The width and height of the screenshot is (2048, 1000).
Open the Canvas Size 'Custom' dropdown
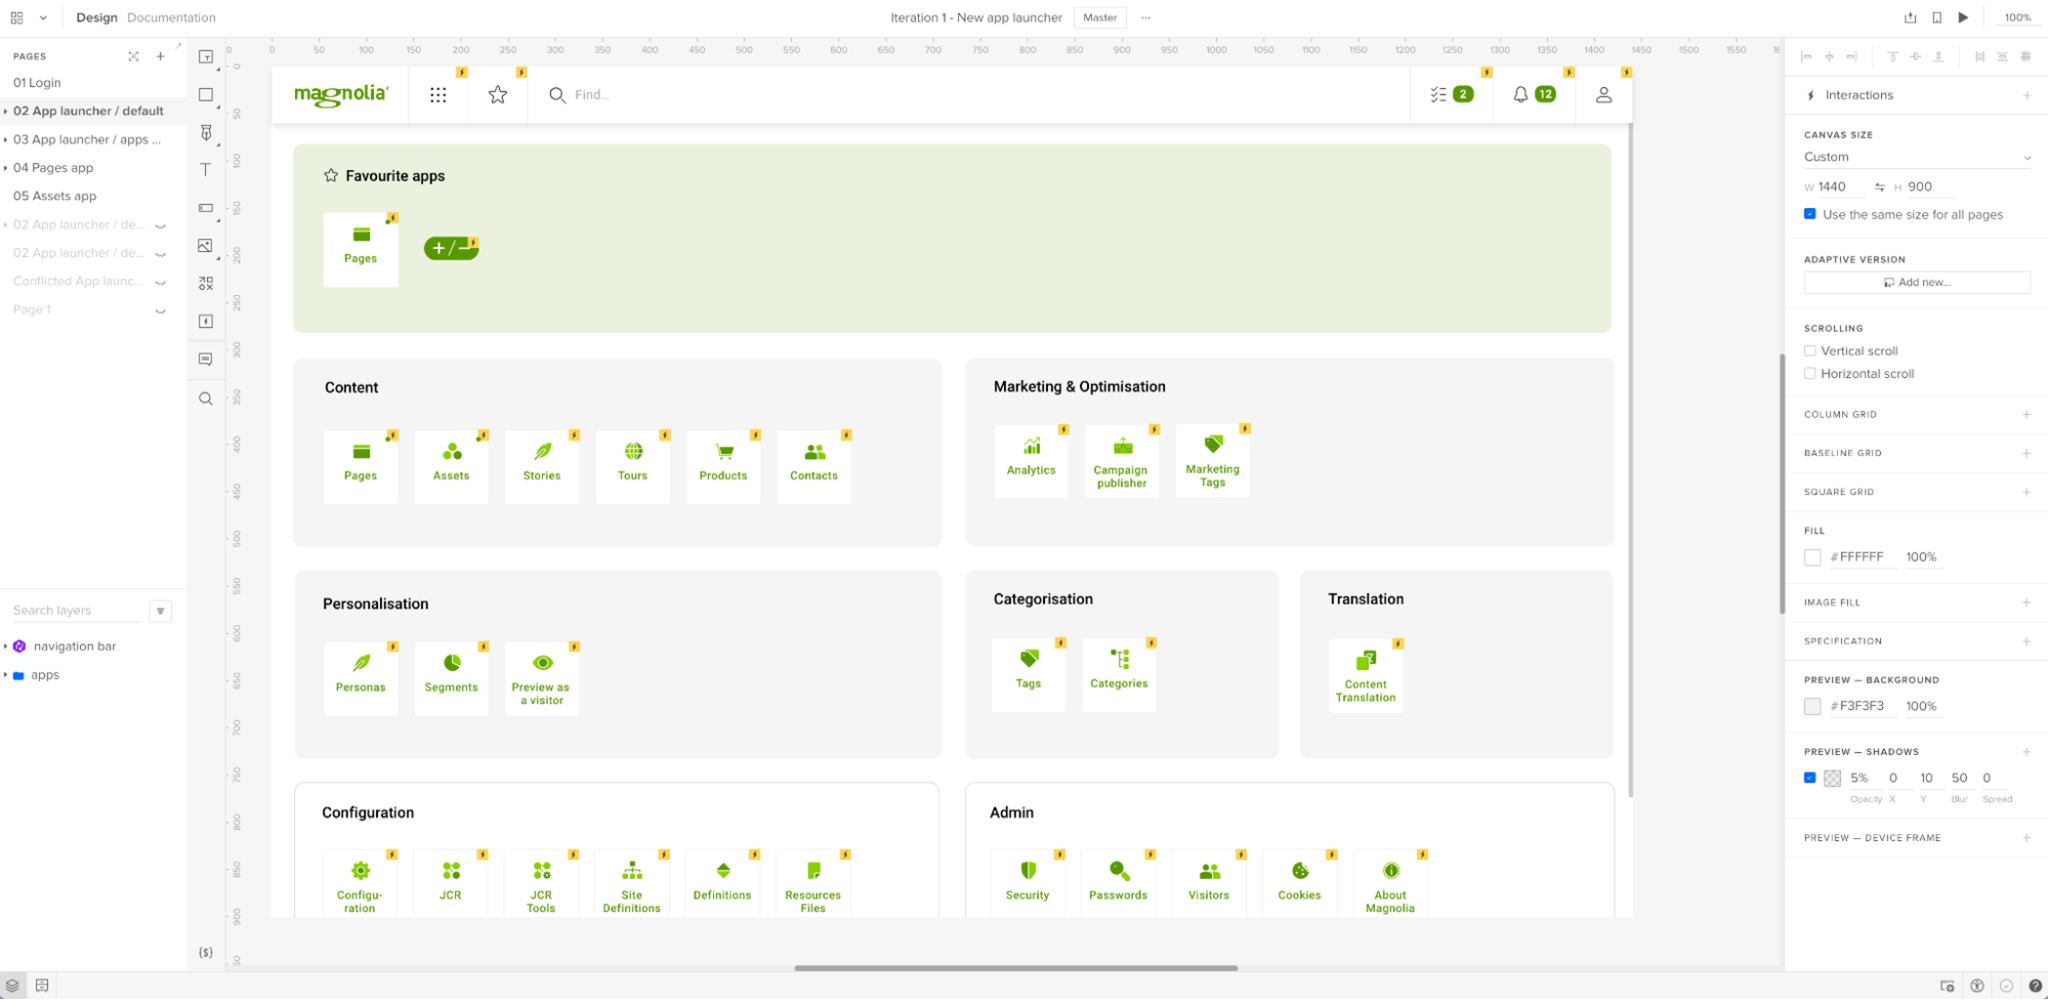click(1915, 157)
